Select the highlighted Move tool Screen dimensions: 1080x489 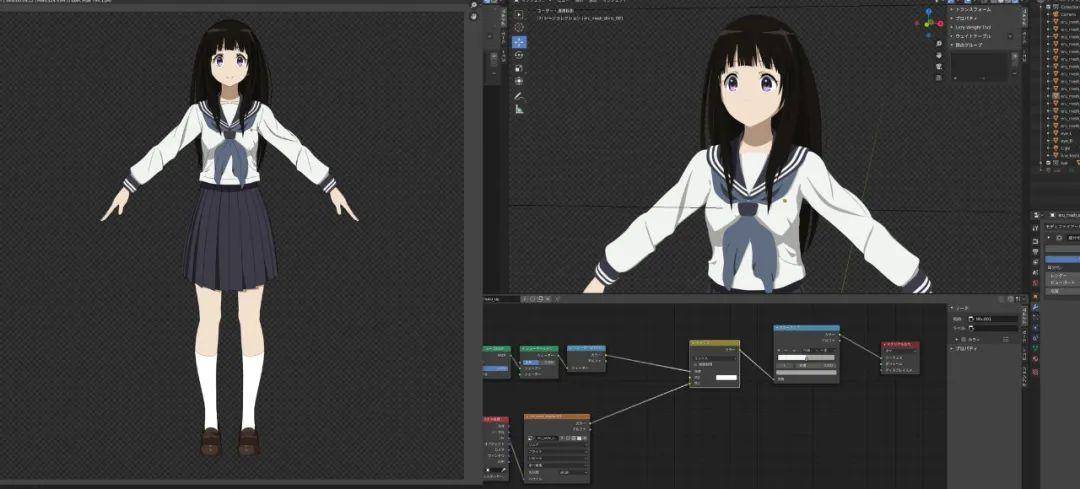click(x=519, y=41)
